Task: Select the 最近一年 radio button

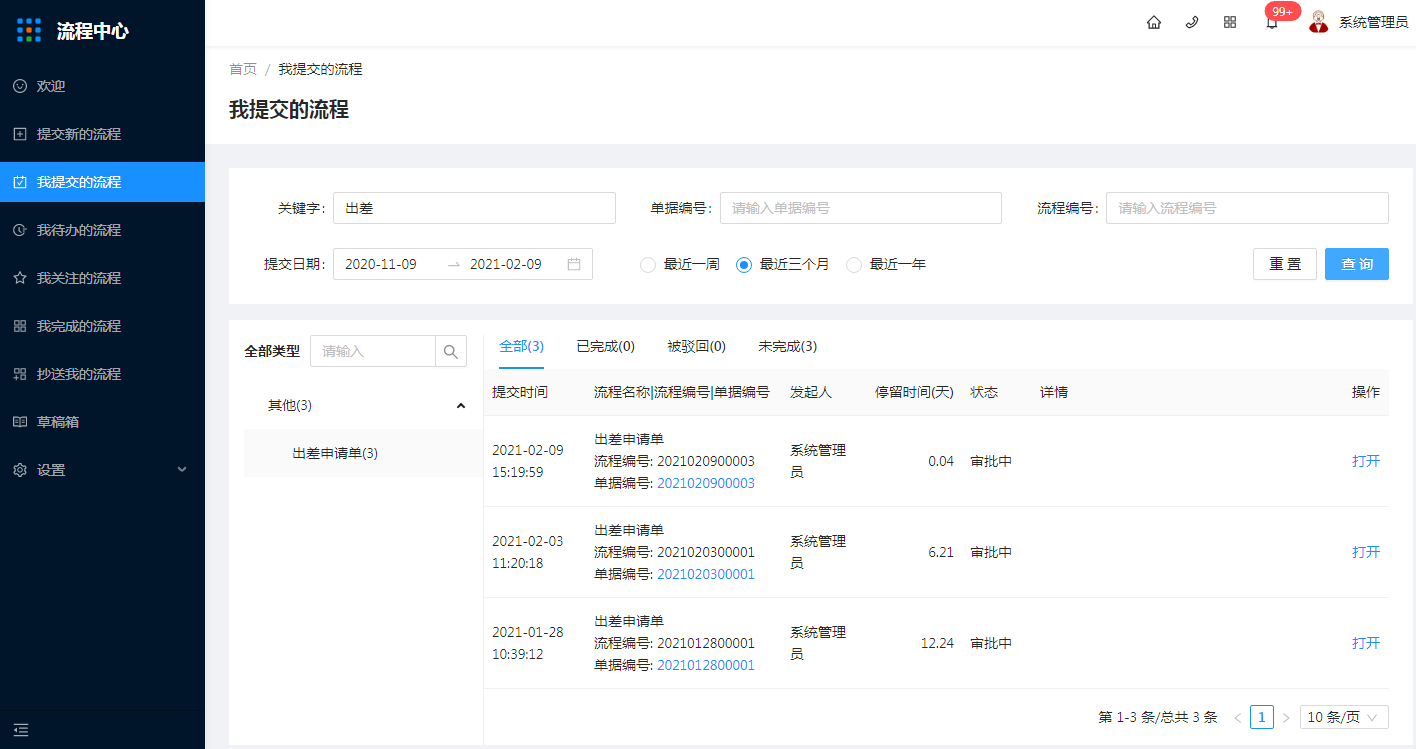Action: click(854, 265)
